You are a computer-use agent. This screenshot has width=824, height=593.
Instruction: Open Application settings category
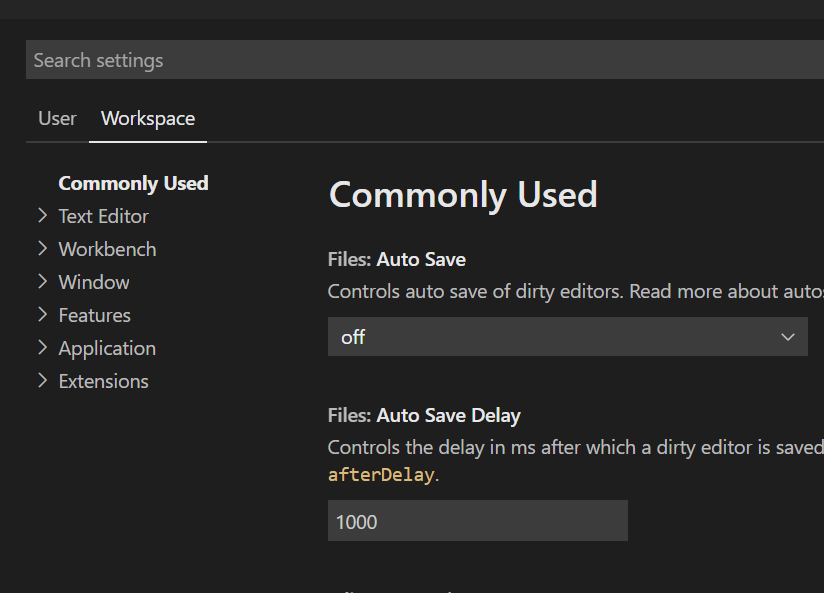point(107,349)
